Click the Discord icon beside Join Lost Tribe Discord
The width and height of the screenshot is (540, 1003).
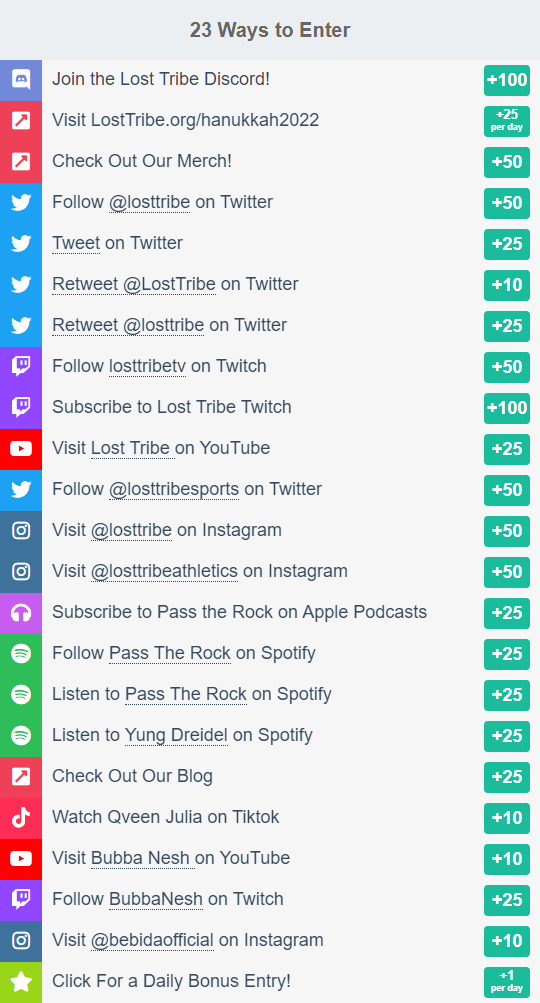pos(21,80)
